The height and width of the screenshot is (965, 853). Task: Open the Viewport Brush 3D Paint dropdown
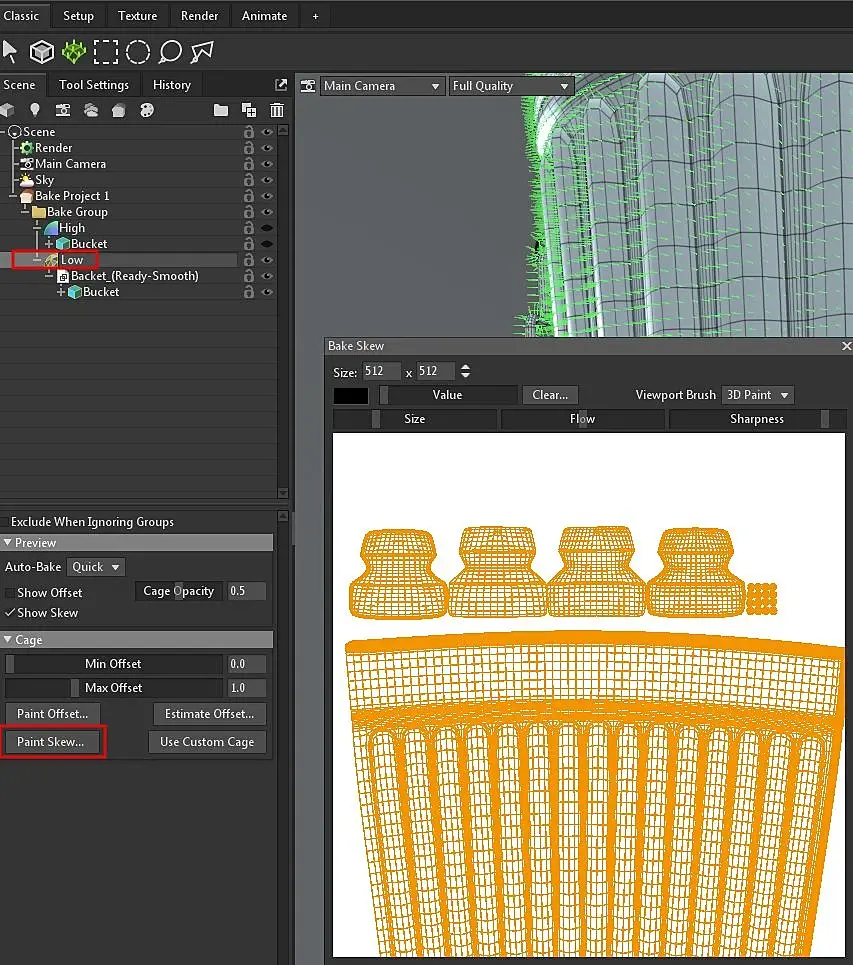(757, 395)
